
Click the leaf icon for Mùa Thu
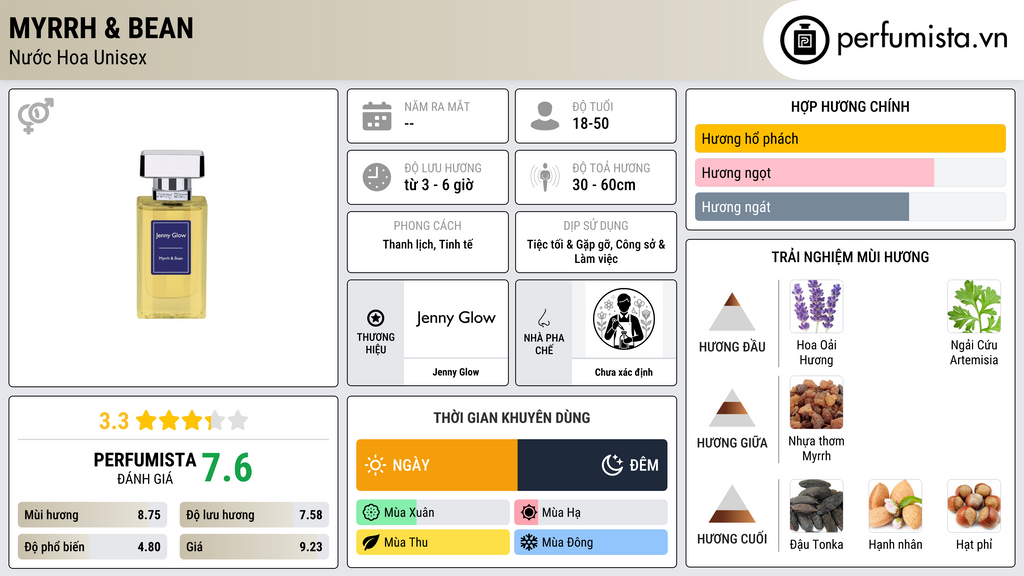click(371, 543)
